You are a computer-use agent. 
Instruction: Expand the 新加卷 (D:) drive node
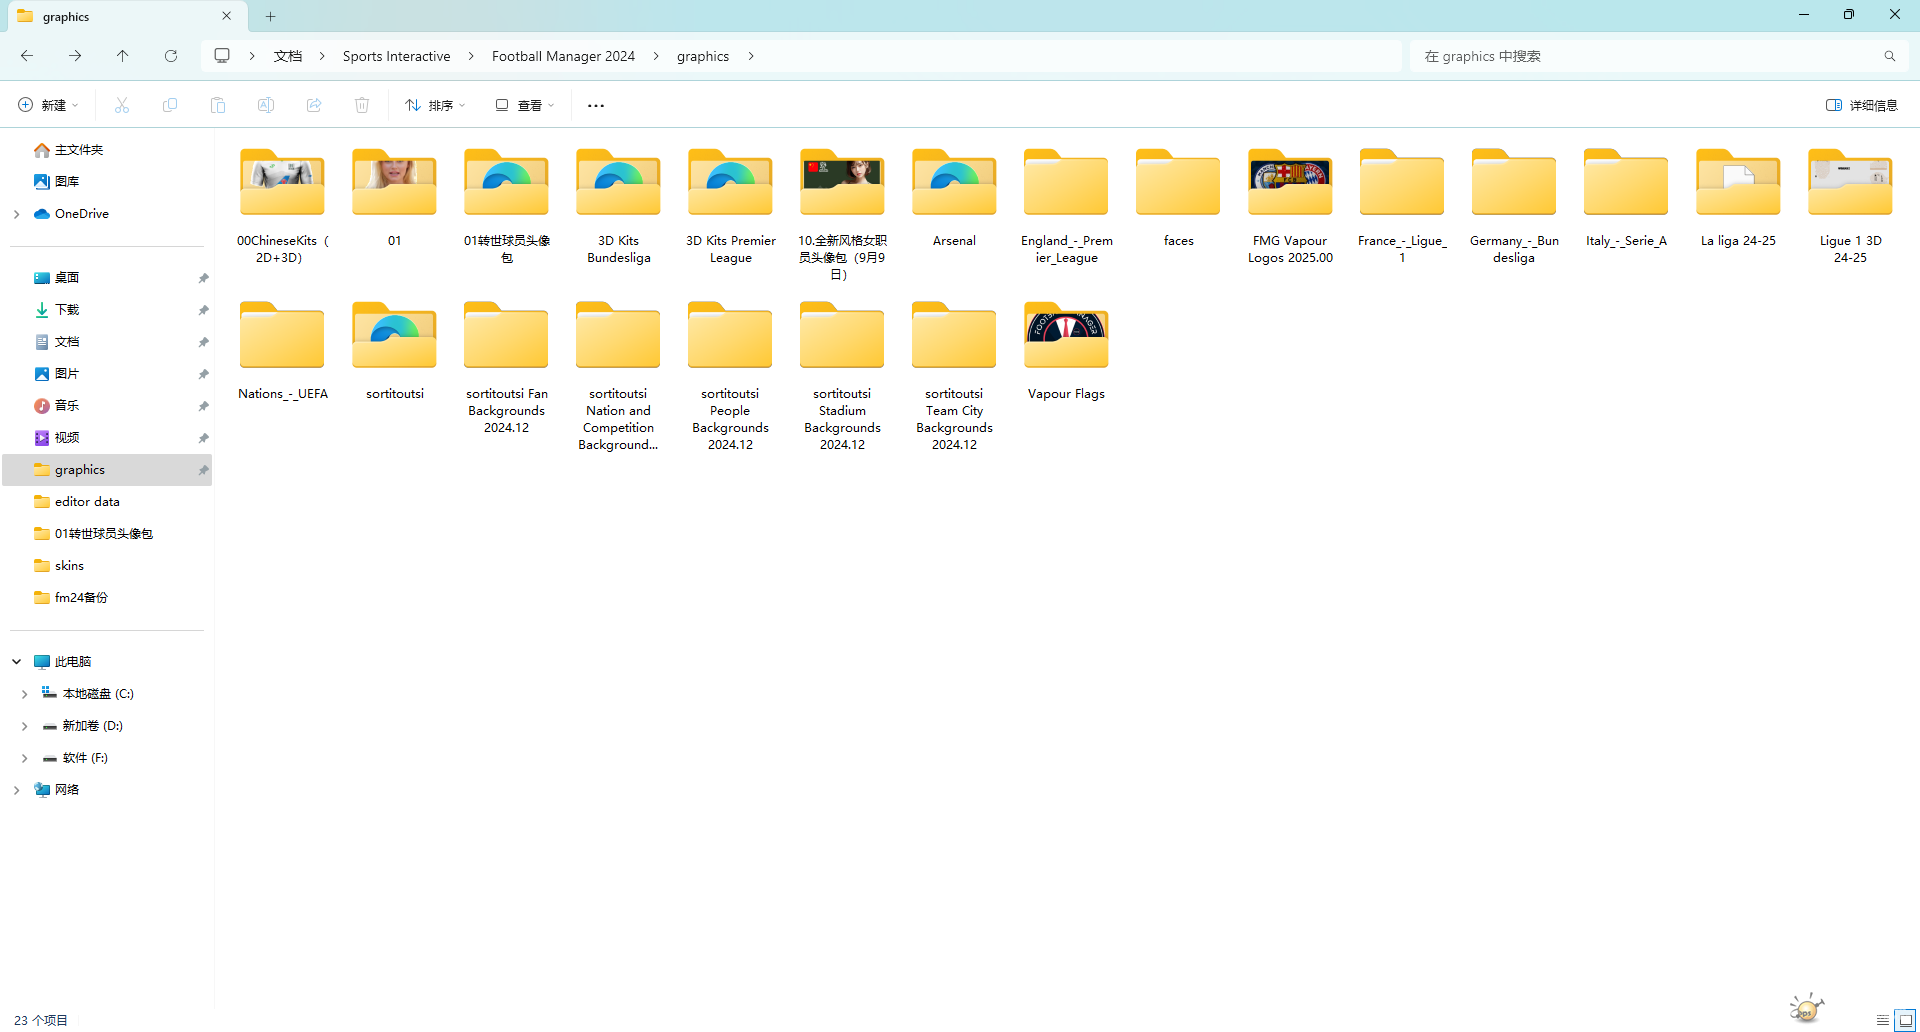pyautogui.click(x=24, y=726)
